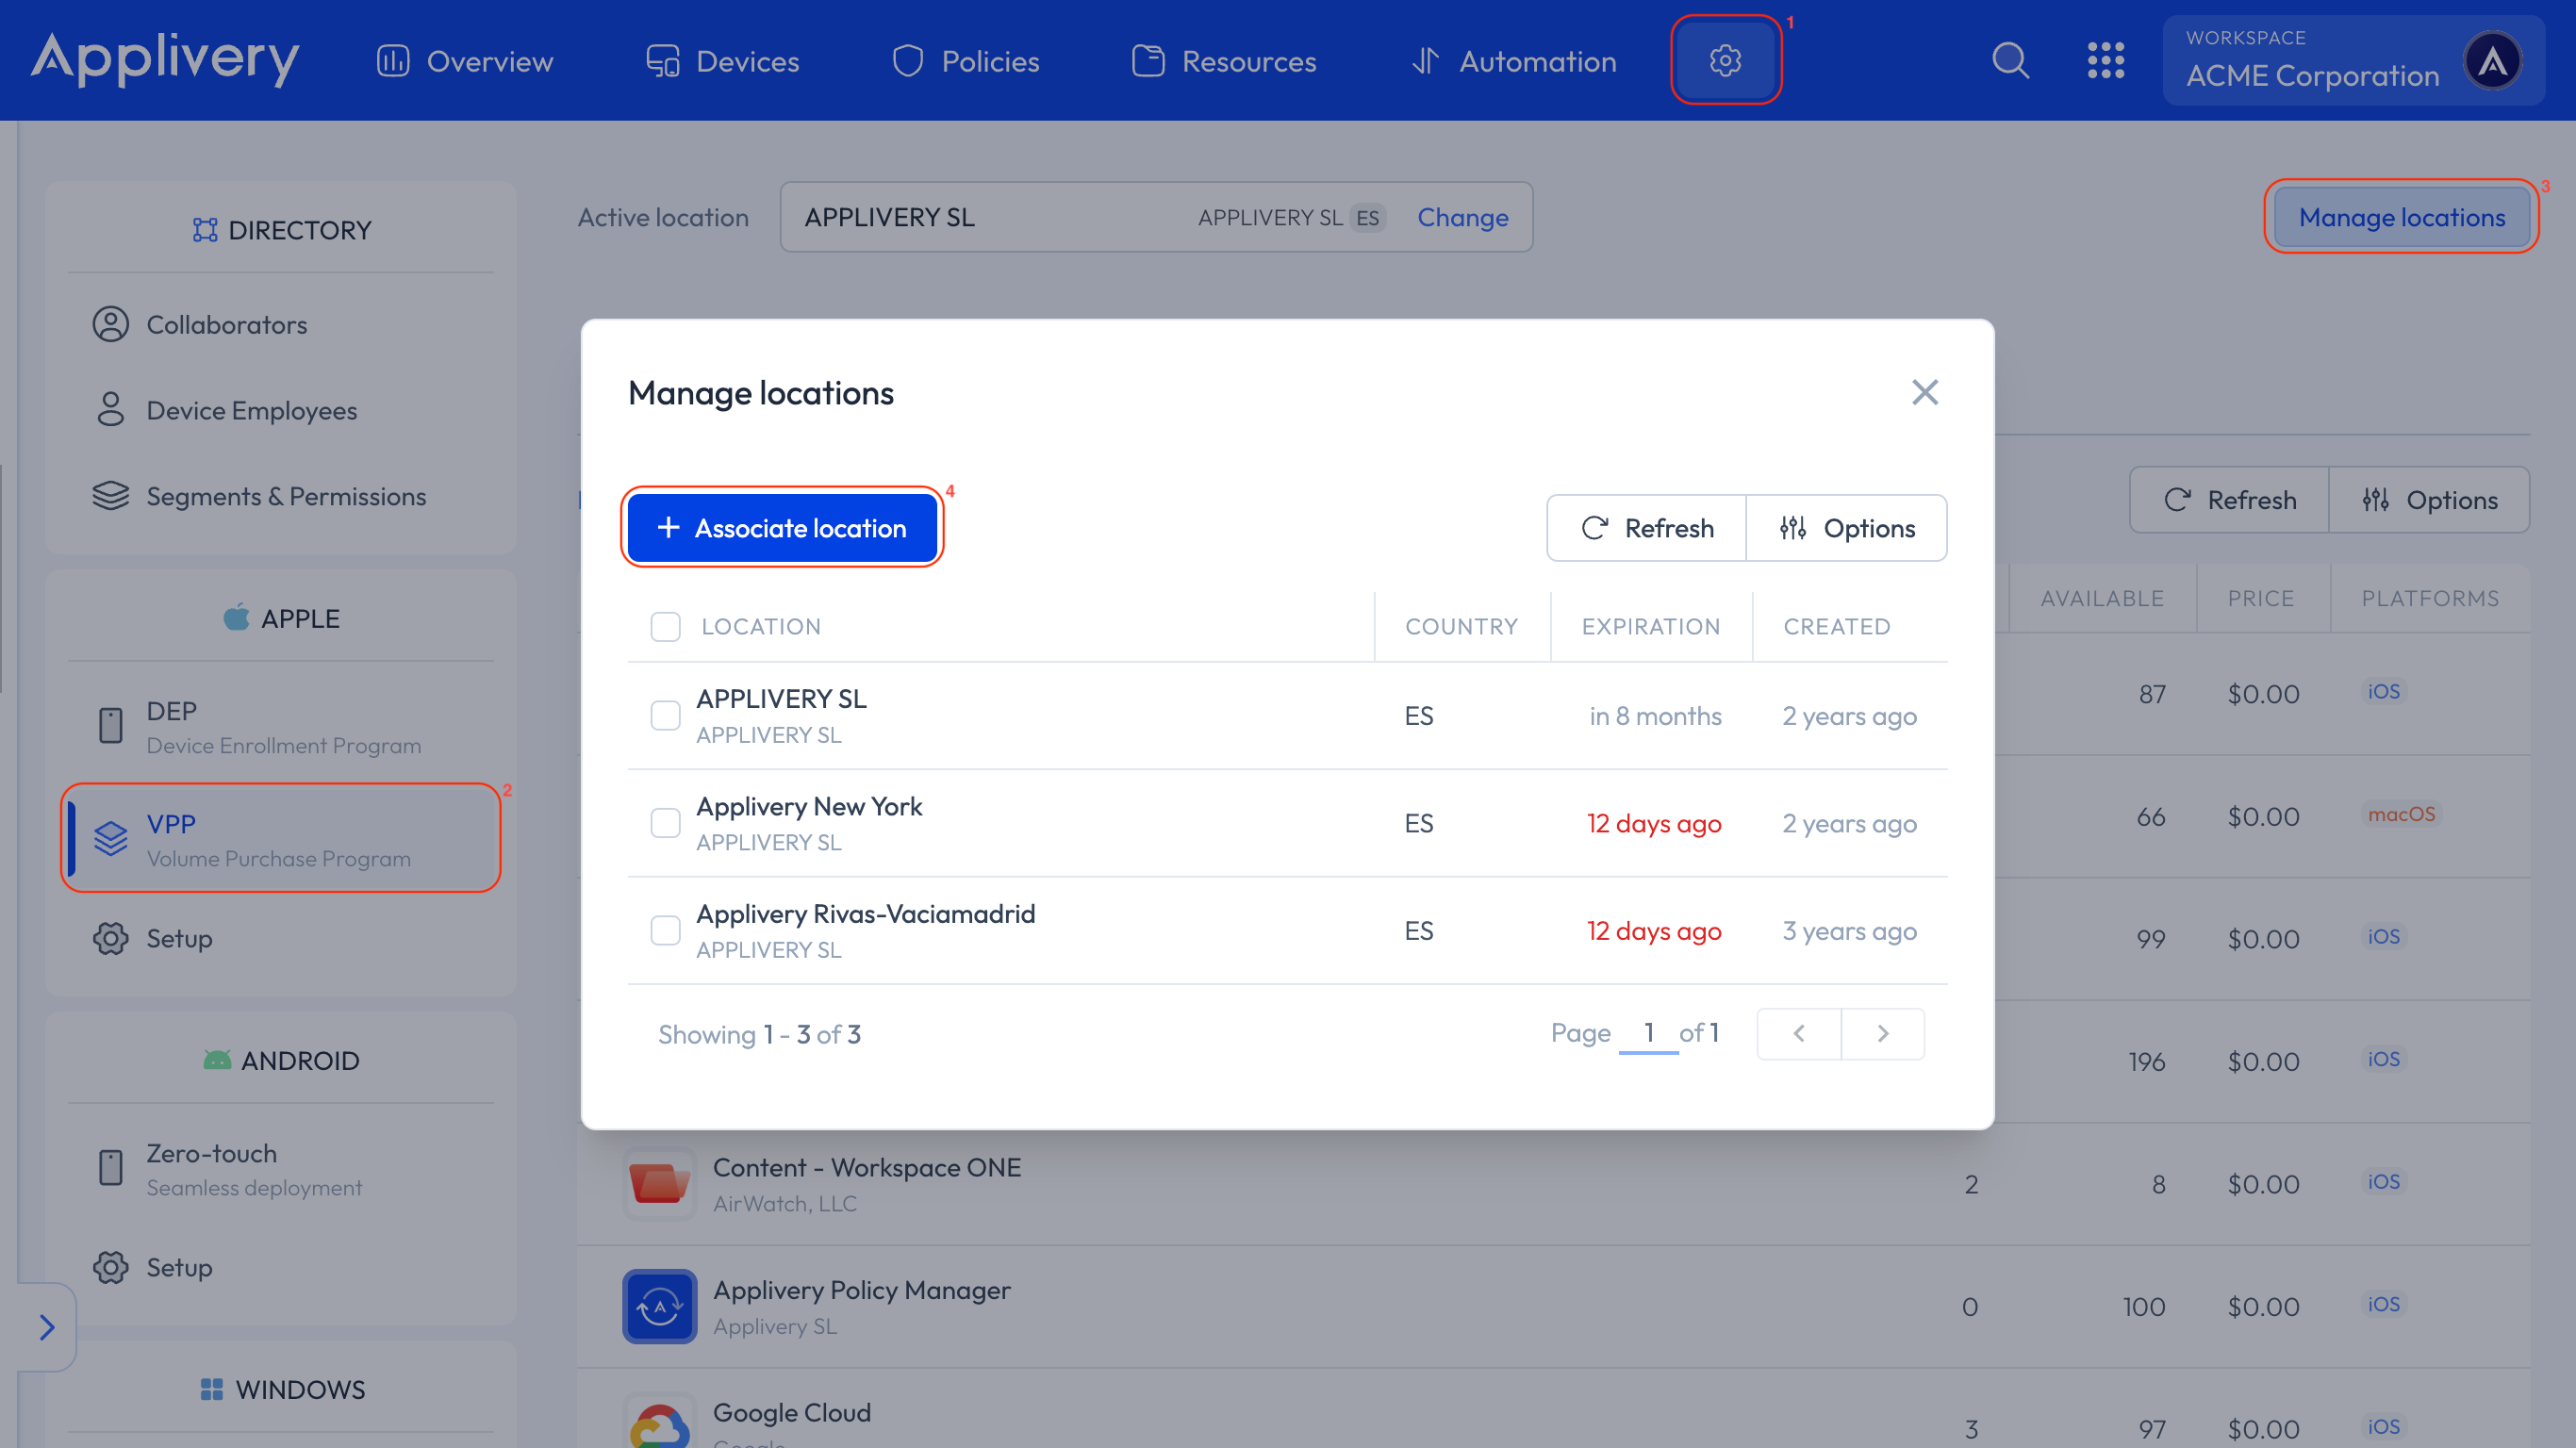
Task: Click the ACME Corporation workspace avatar
Action: click(2493, 61)
